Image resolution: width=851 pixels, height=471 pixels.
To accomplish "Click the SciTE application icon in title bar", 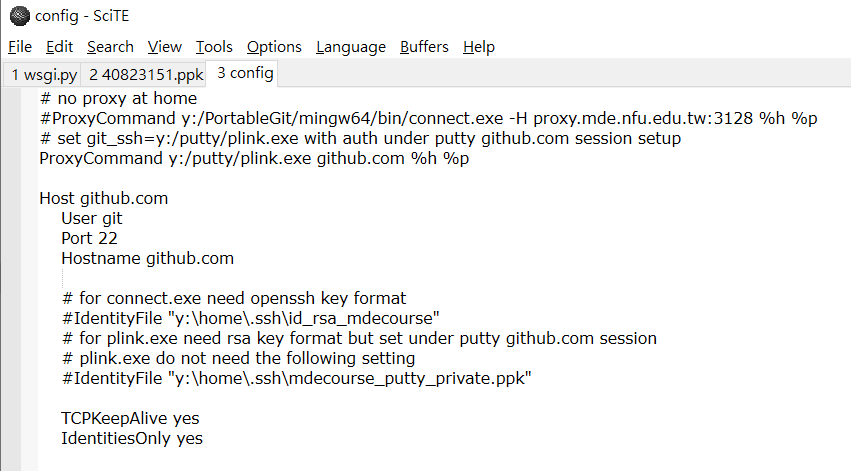I will point(19,15).
